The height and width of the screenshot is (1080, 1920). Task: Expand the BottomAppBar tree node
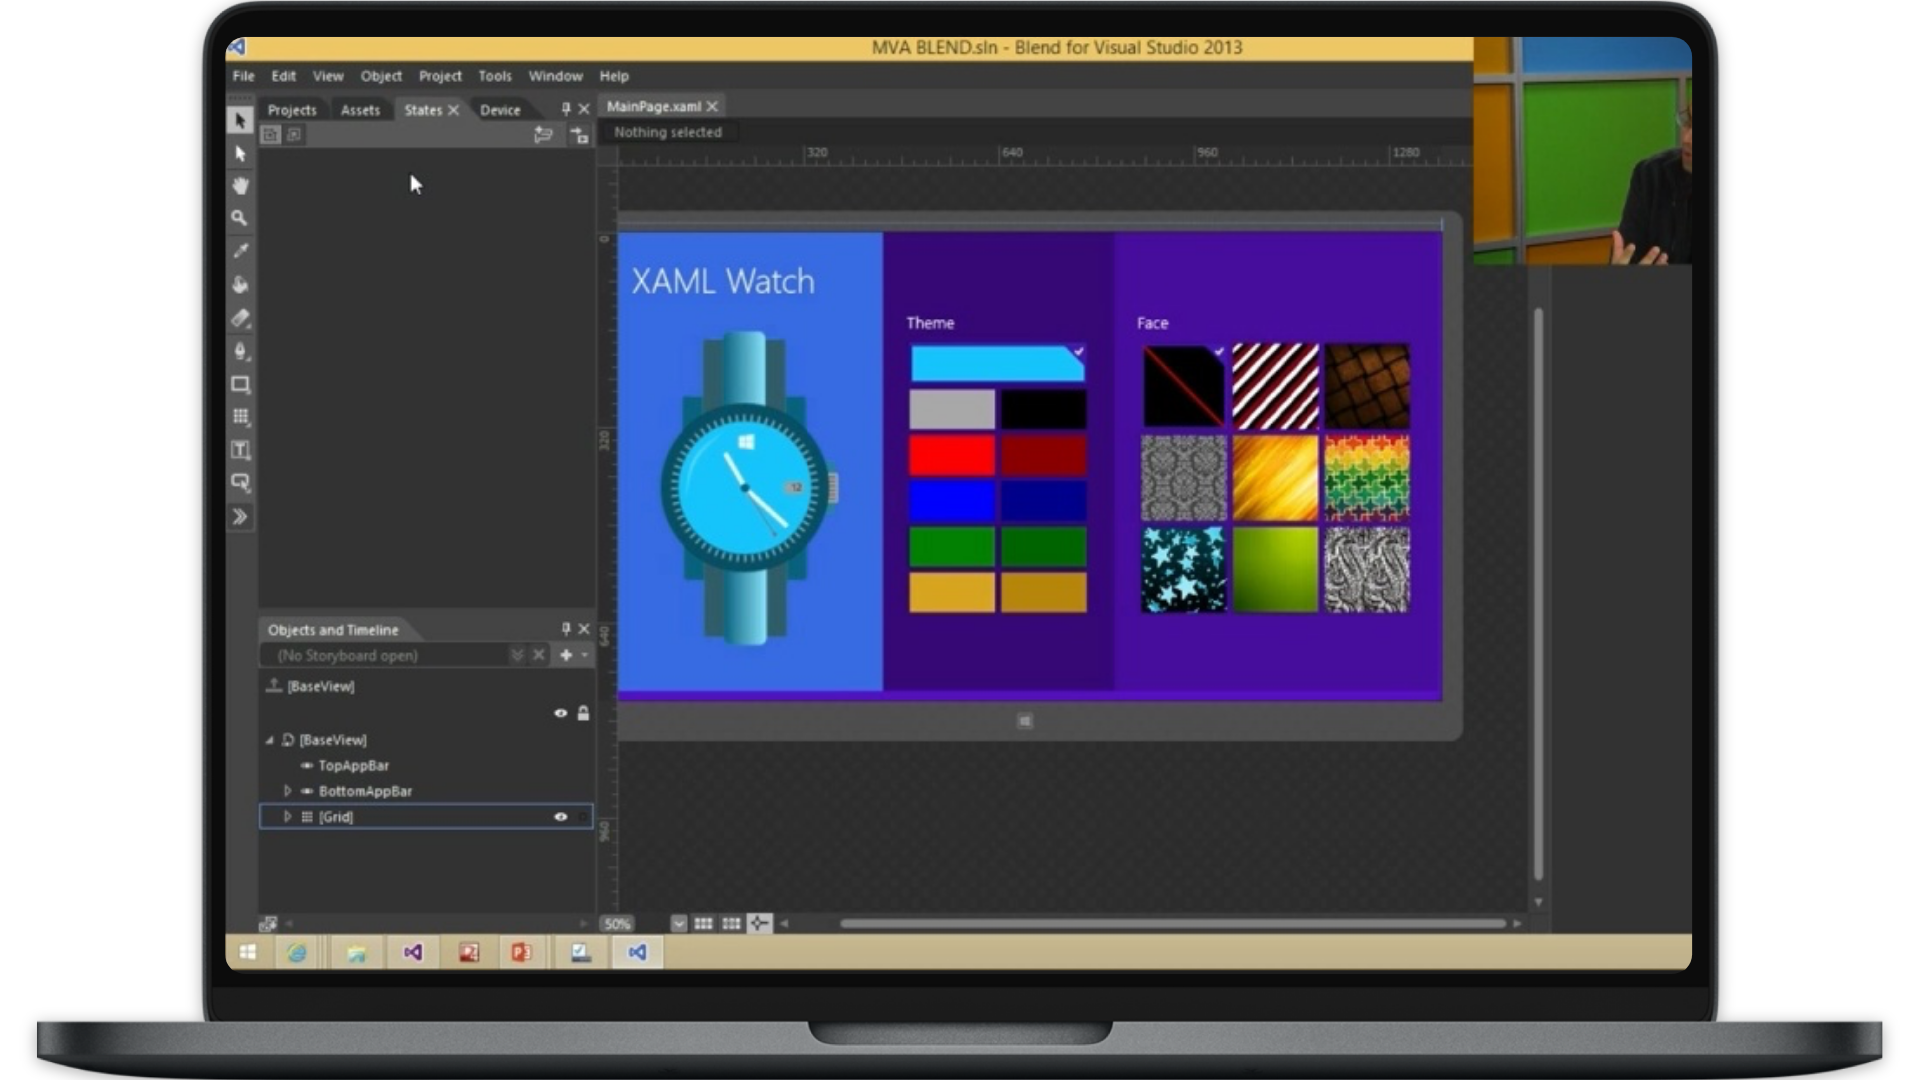288,791
